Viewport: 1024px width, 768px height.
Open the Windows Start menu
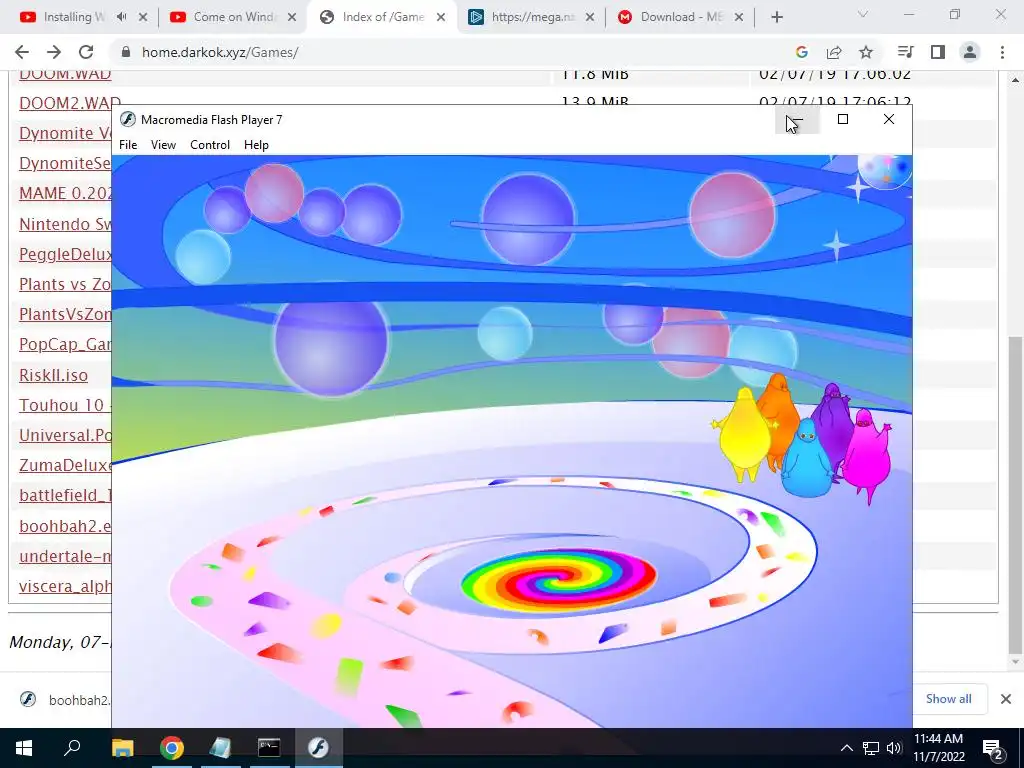[24, 748]
